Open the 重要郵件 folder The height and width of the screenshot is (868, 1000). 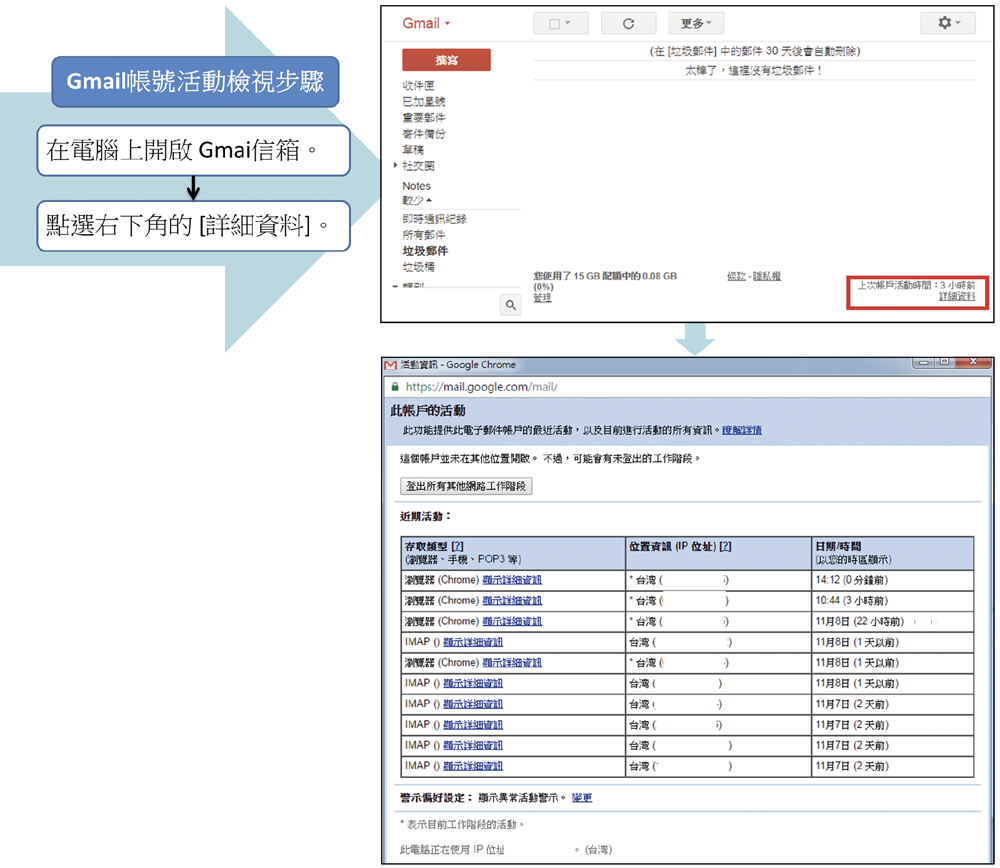[424, 117]
